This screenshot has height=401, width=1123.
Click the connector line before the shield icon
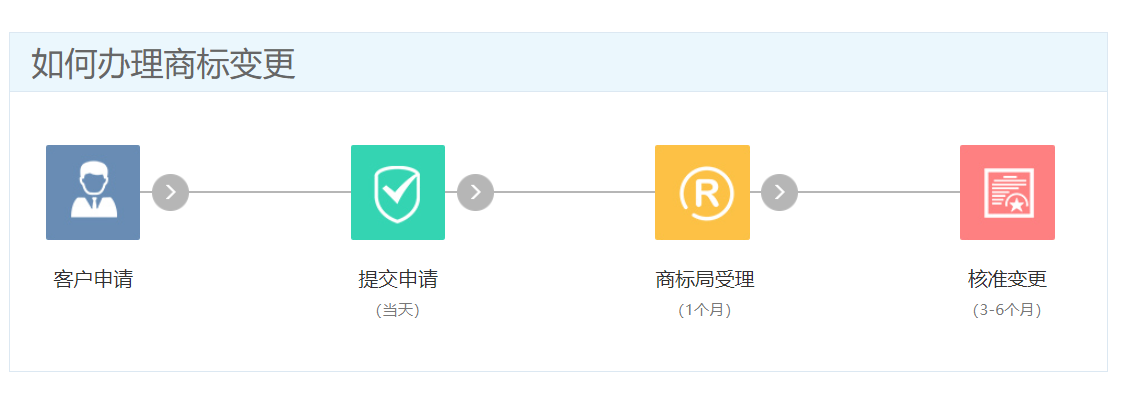[x=270, y=192]
